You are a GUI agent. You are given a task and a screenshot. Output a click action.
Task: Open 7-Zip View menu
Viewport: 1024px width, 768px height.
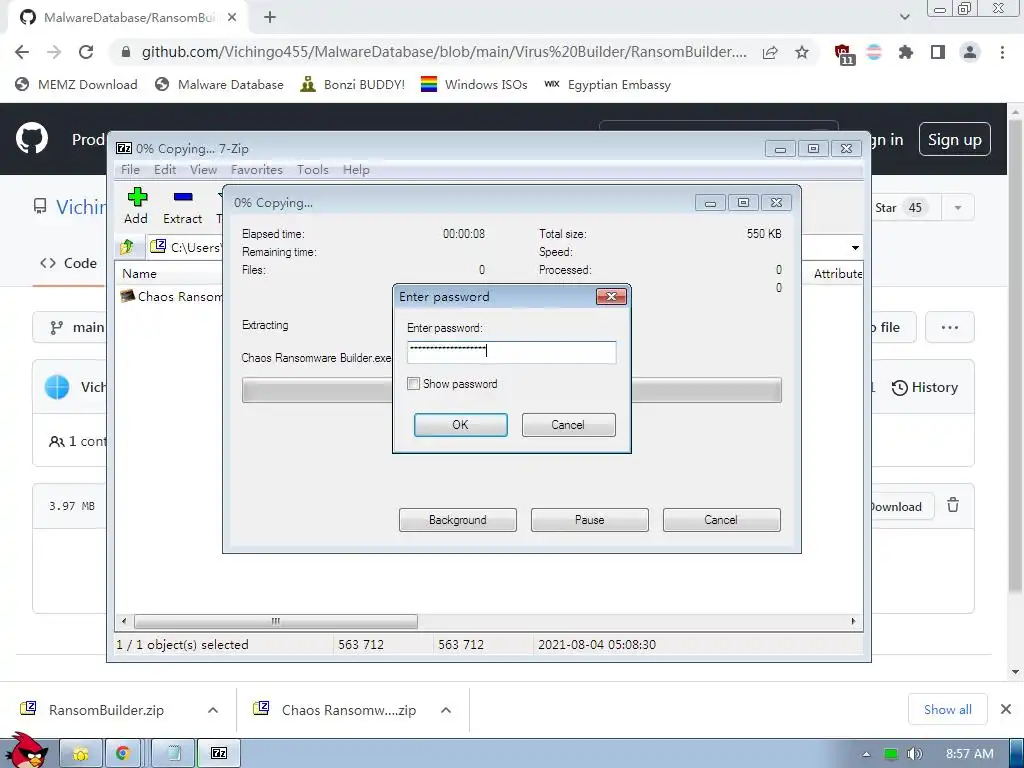click(203, 170)
